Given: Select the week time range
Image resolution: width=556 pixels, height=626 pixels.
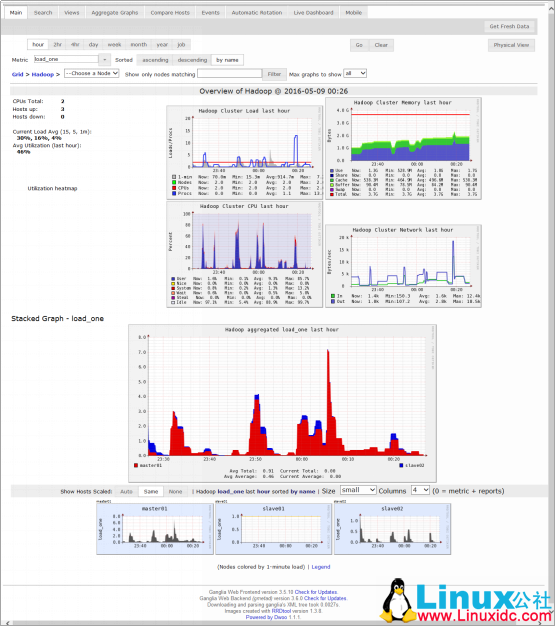Looking at the screenshot, I should (x=114, y=45).
